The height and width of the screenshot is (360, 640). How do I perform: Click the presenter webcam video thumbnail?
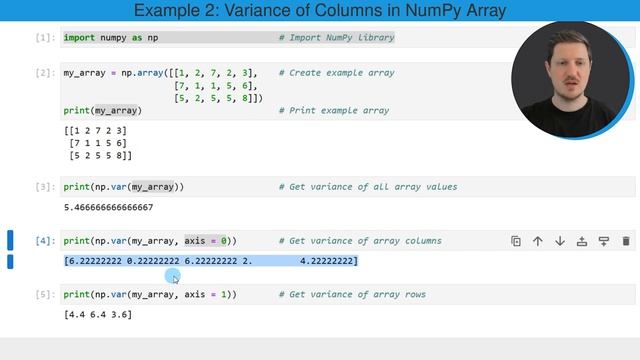tap(572, 80)
